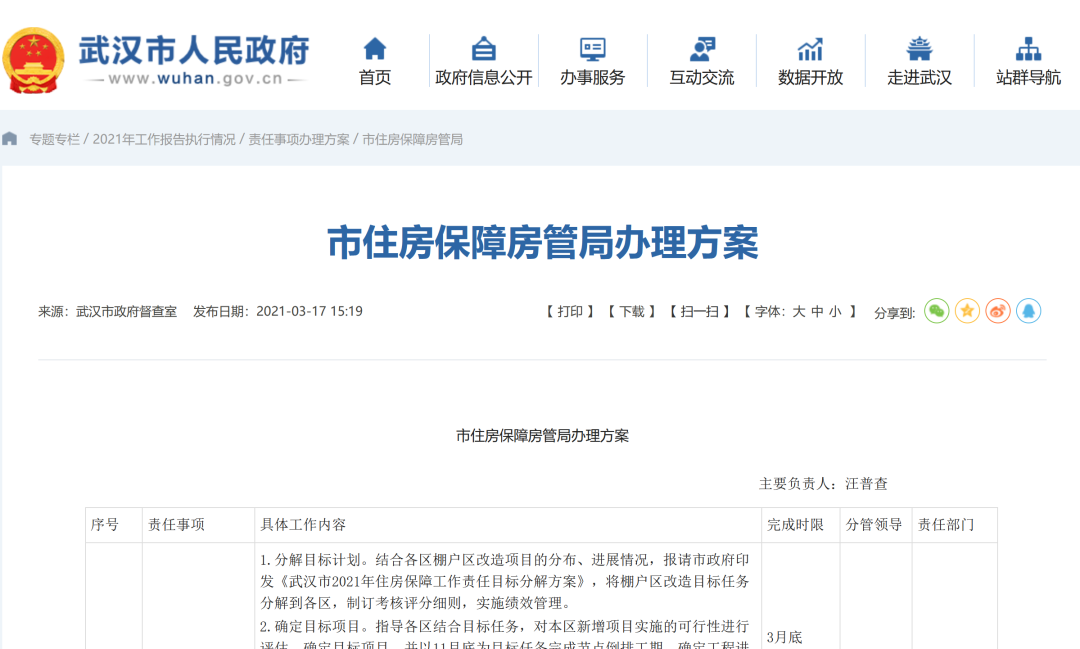Viewport: 1080px width, 649px height.
Task: Click the 数据开放 chart icon
Action: [x=810, y=48]
